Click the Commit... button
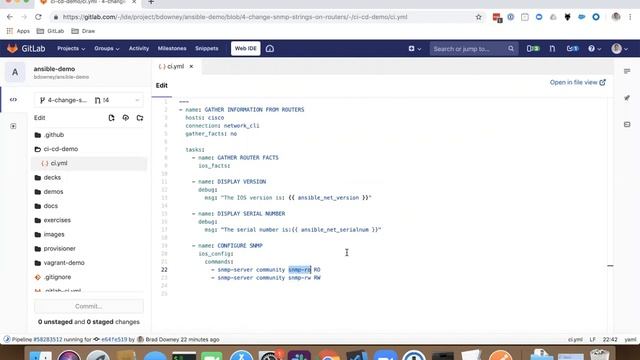The image size is (640, 360). point(89,306)
